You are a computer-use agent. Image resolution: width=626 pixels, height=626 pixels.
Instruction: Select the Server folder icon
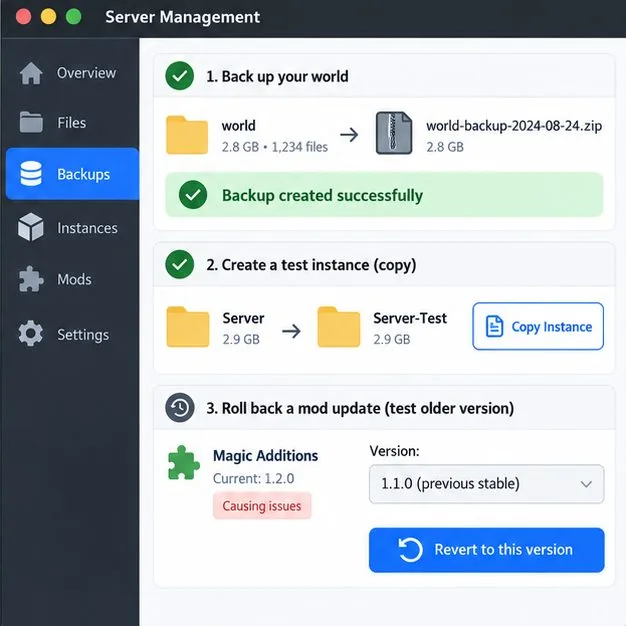188,327
